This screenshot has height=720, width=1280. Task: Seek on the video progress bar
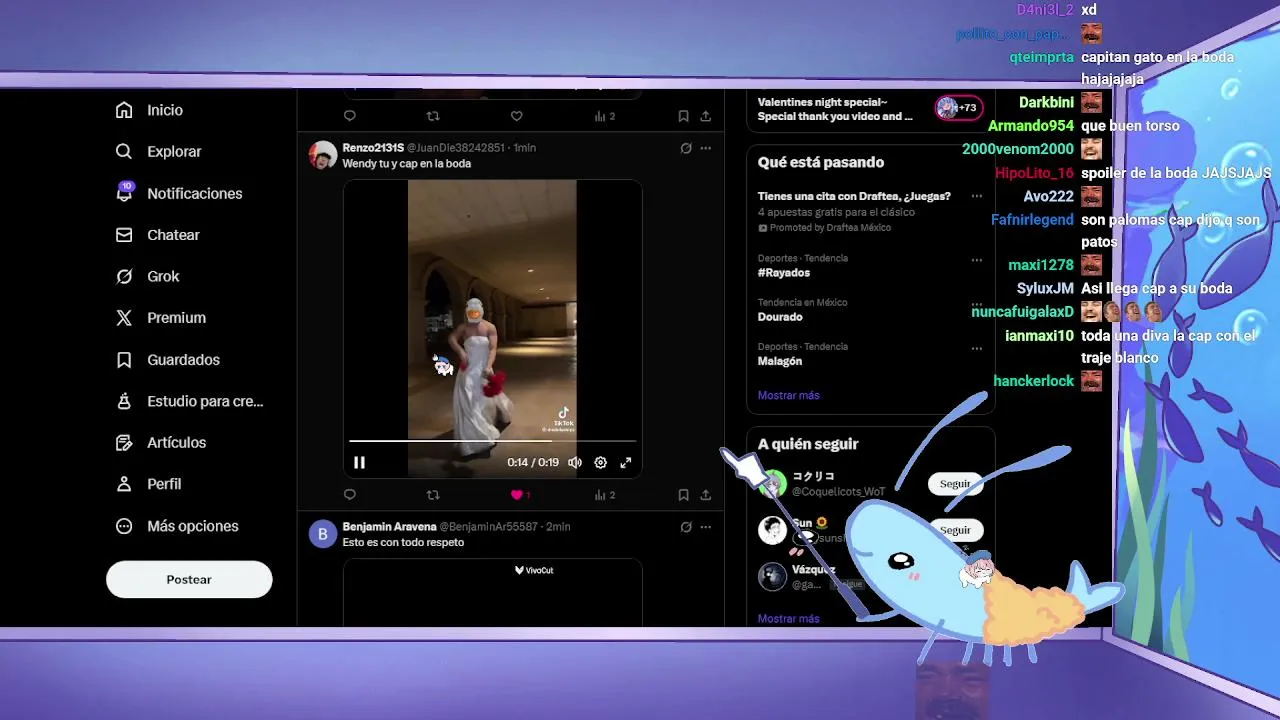(492, 440)
